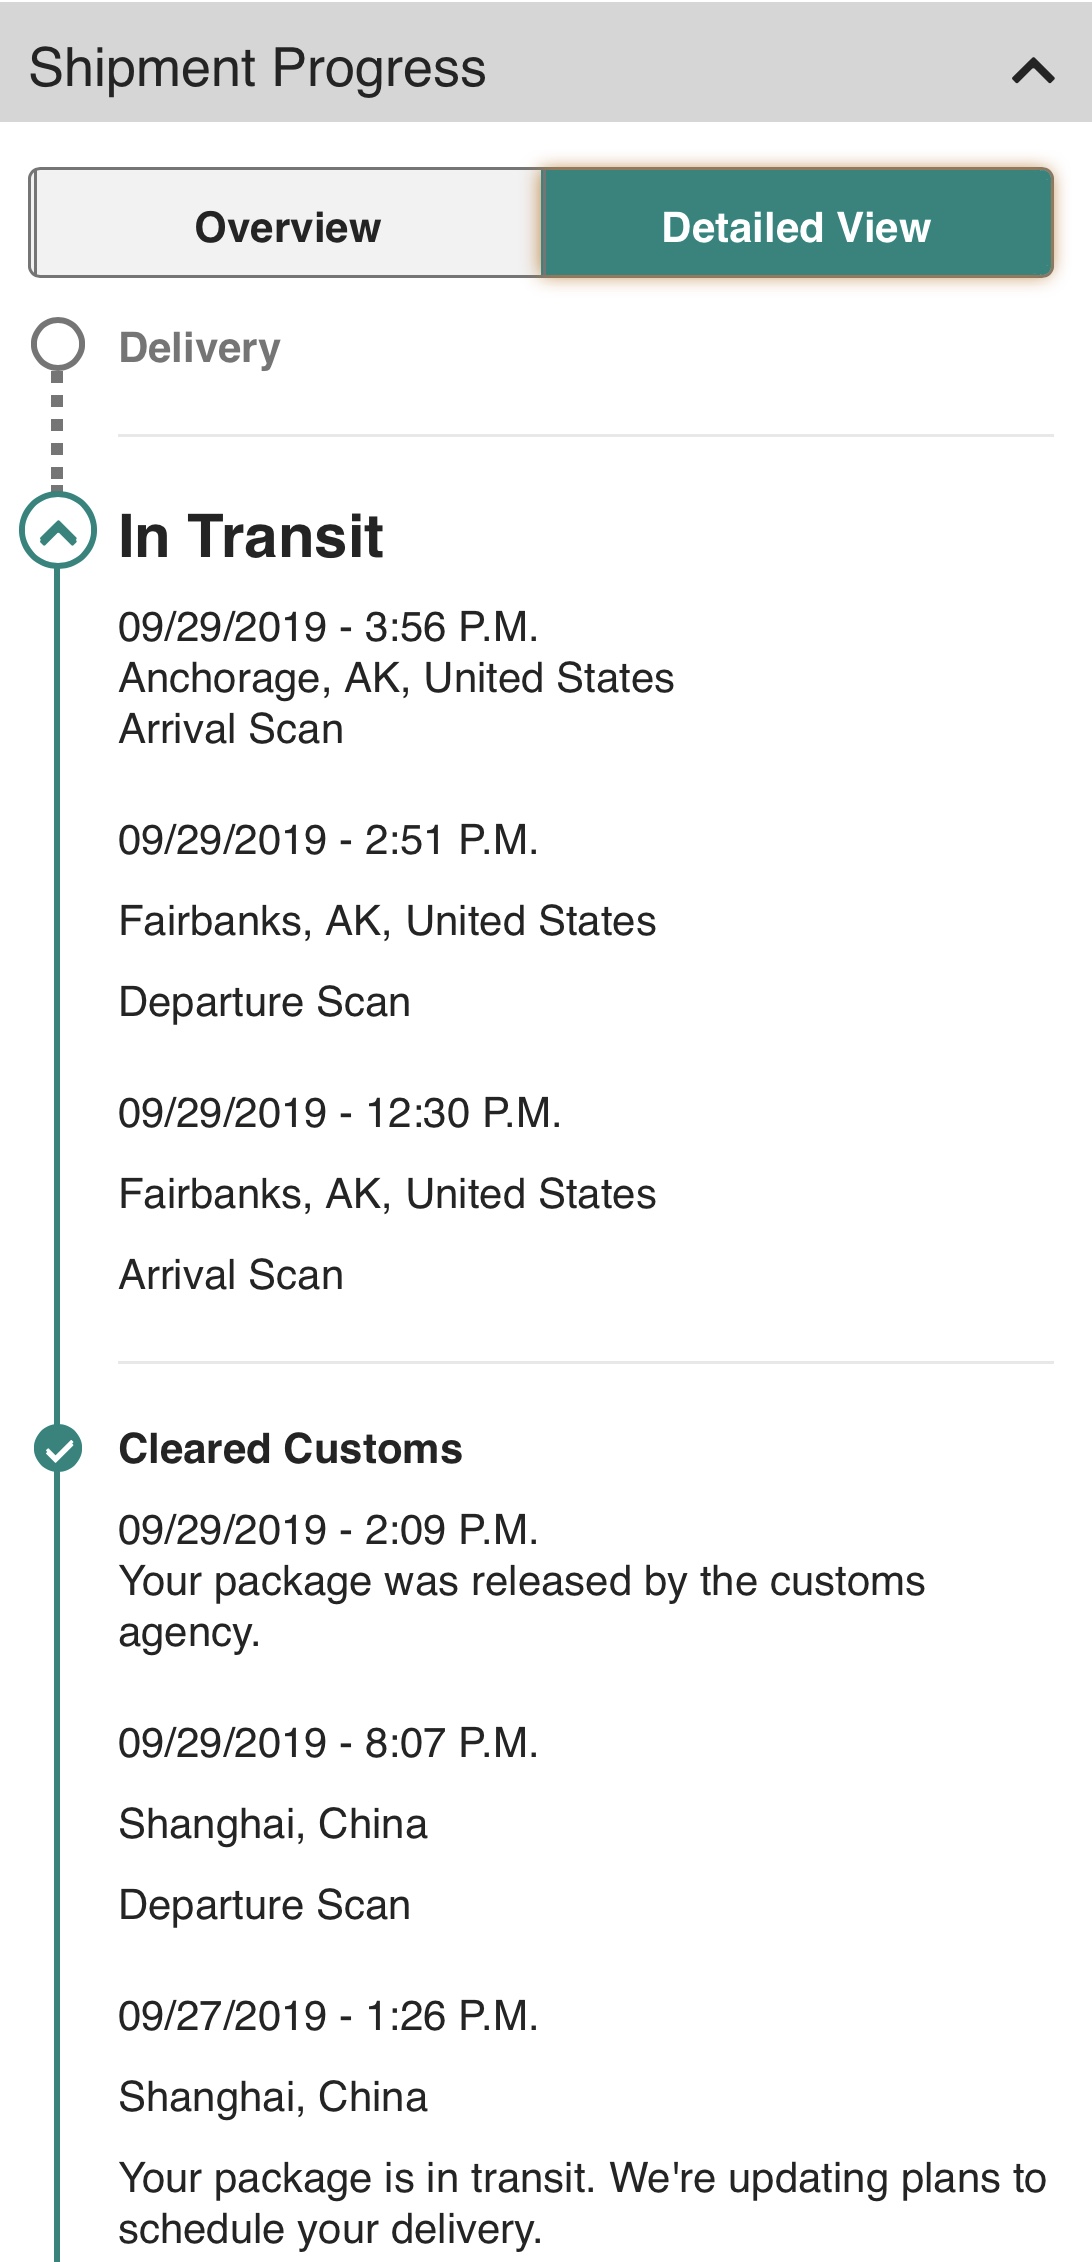1092x2262 pixels.
Task: Click the updating plans delivery message
Action: point(581,2203)
